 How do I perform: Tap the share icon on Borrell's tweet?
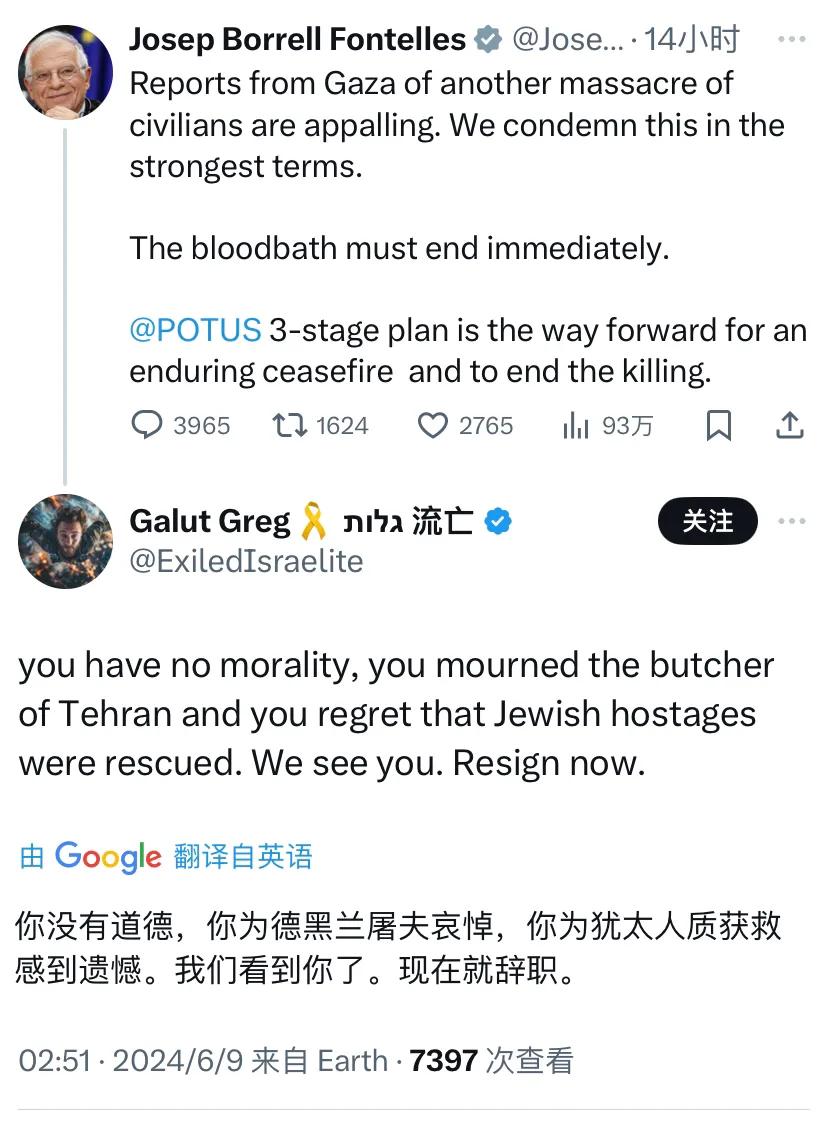click(790, 426)
